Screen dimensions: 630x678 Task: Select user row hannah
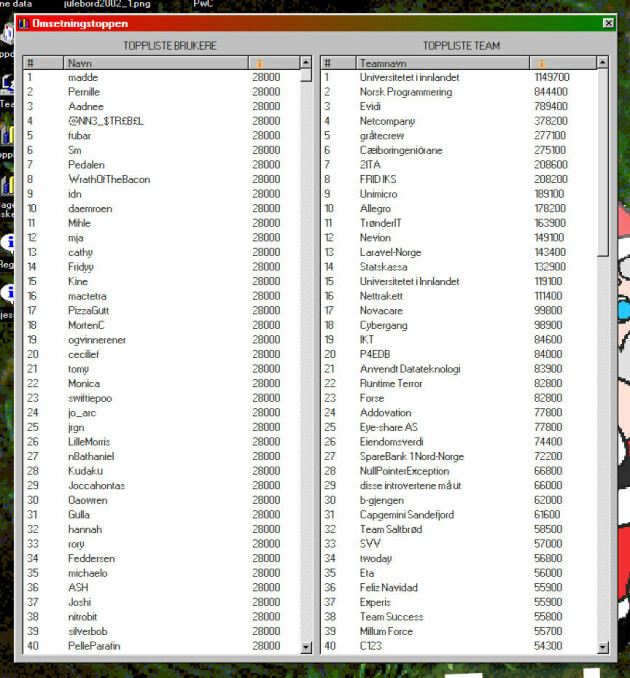tap(162, 529)
